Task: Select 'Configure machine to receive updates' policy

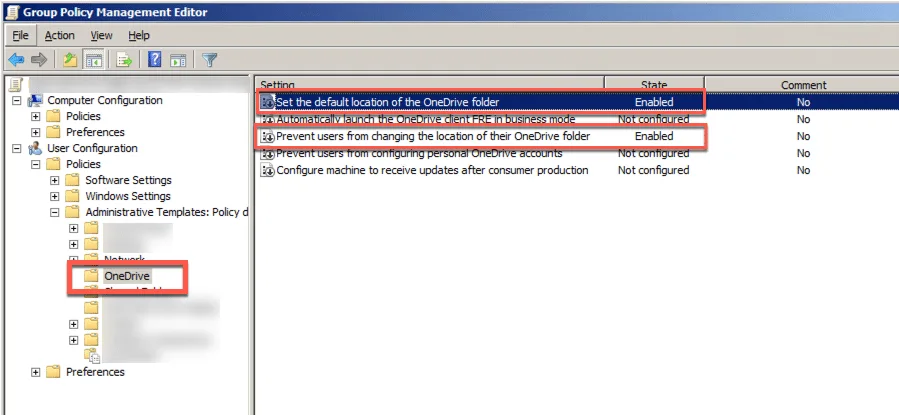Action: pos(431,171)
